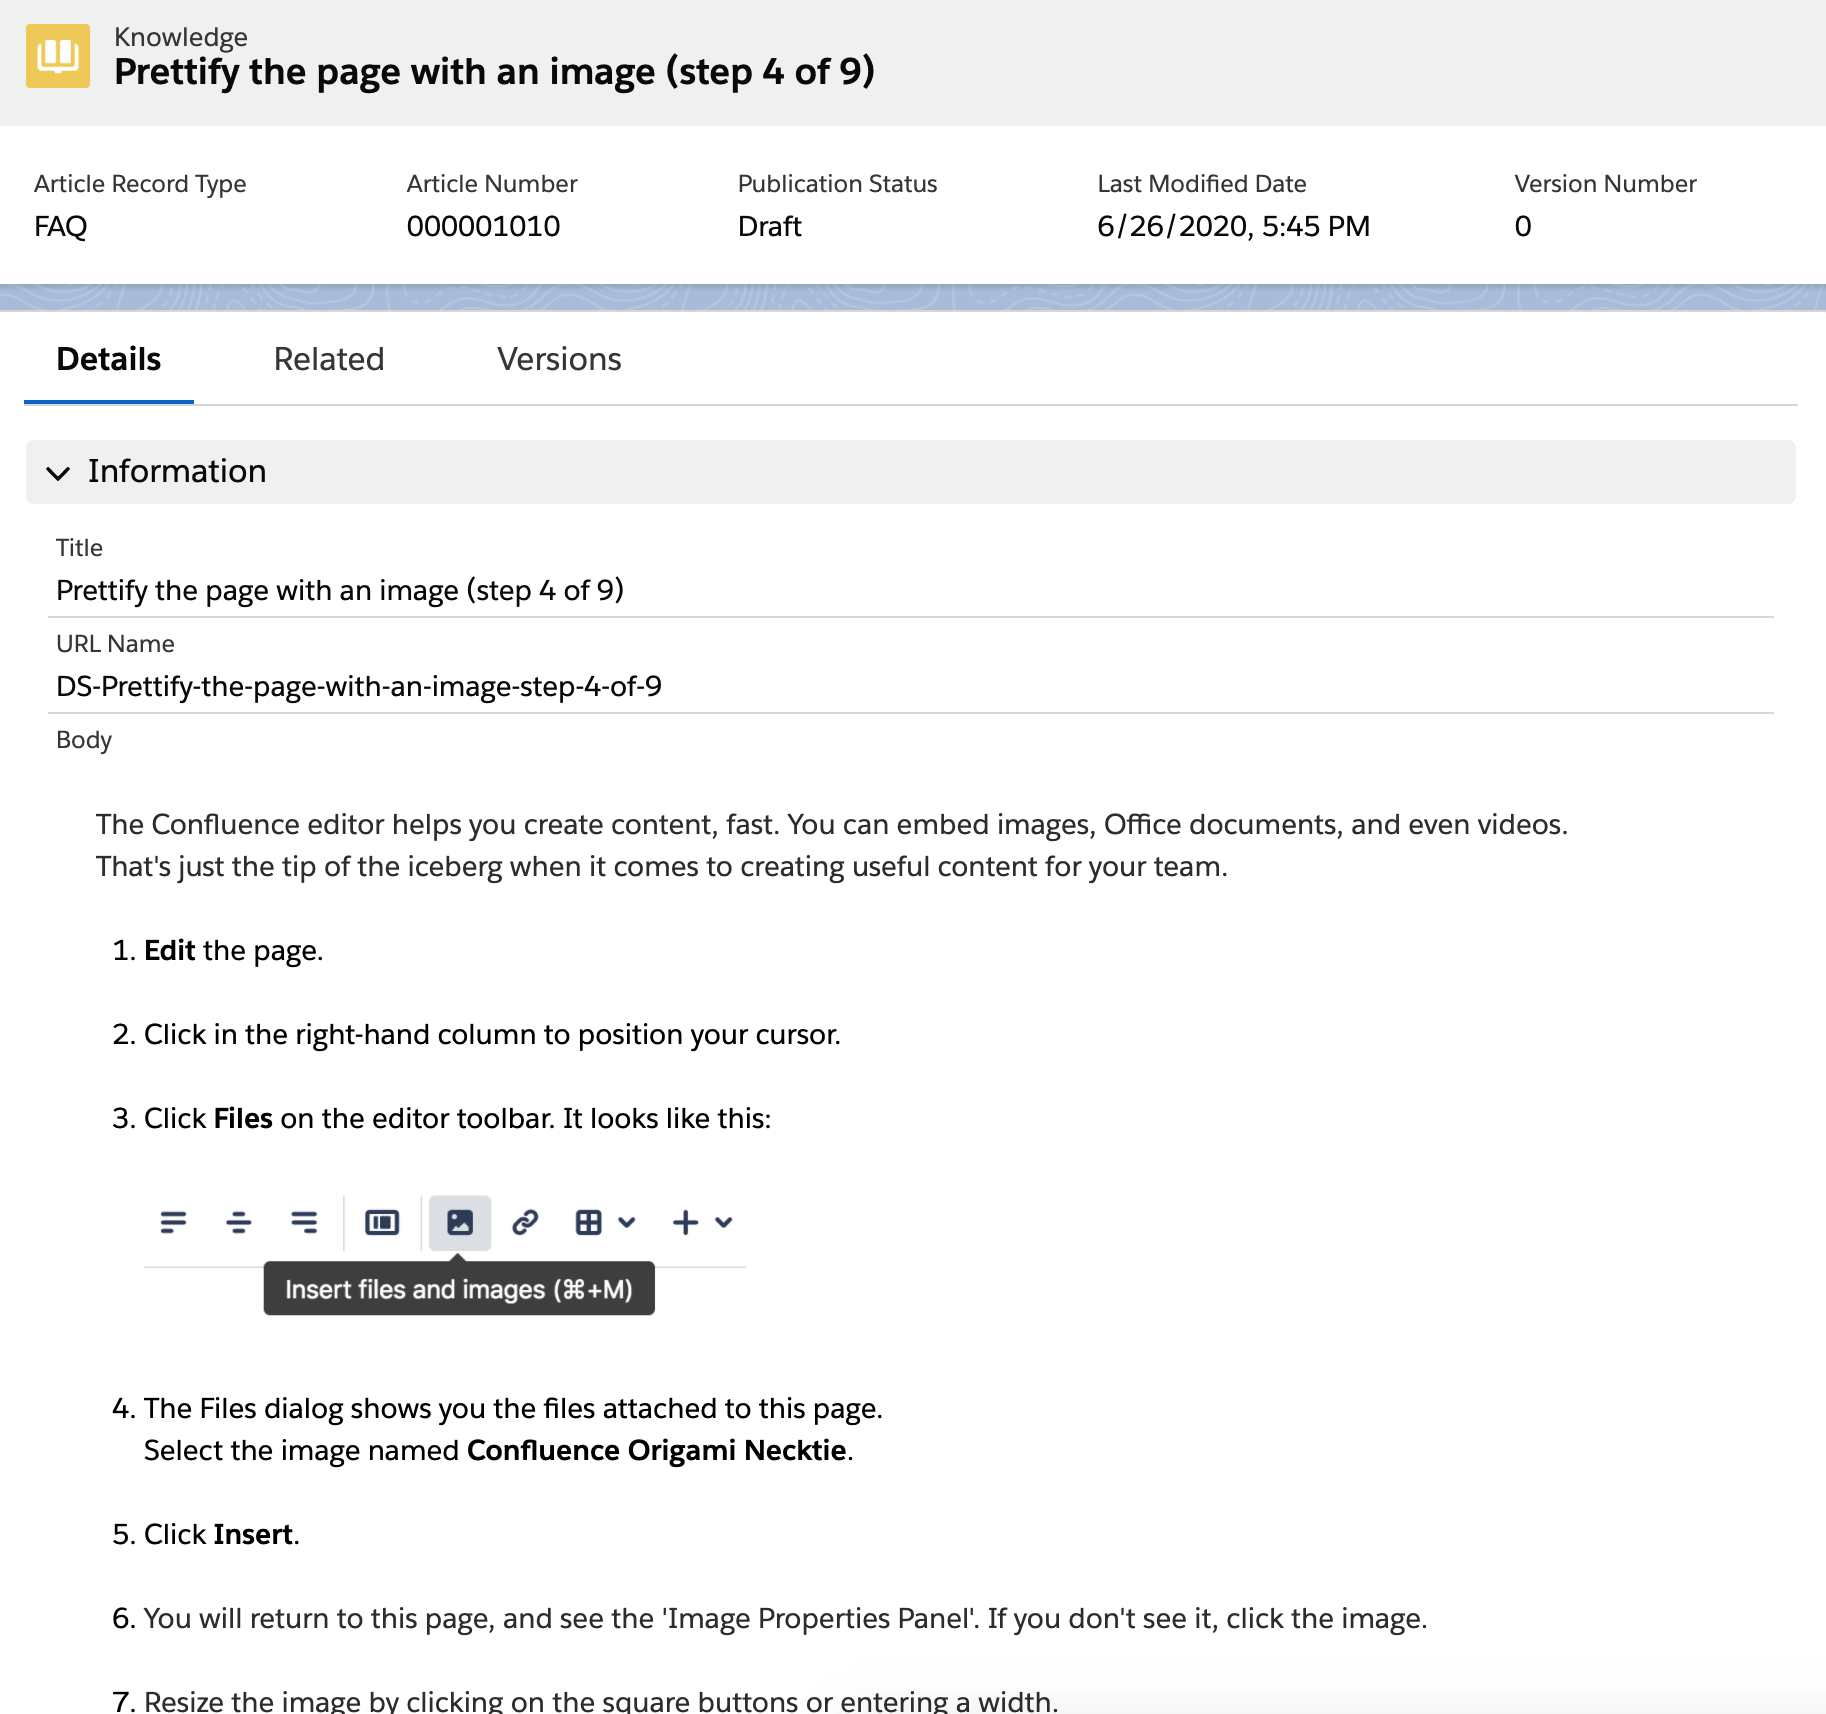Viewport: 1826px width, 1714px height.
Task: Click the insert files and images icon
Action: click(460, 1222)
